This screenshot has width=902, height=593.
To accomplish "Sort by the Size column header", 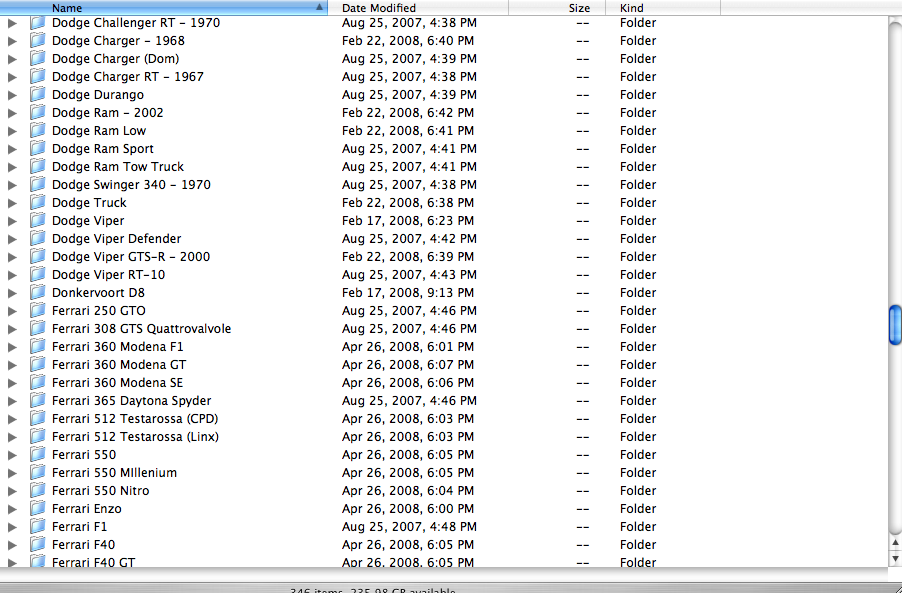I will click(557, 7).
